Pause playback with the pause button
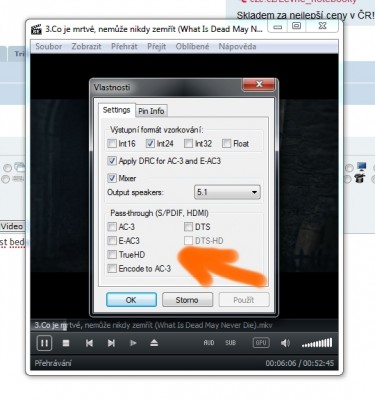 tap(44, 343)
